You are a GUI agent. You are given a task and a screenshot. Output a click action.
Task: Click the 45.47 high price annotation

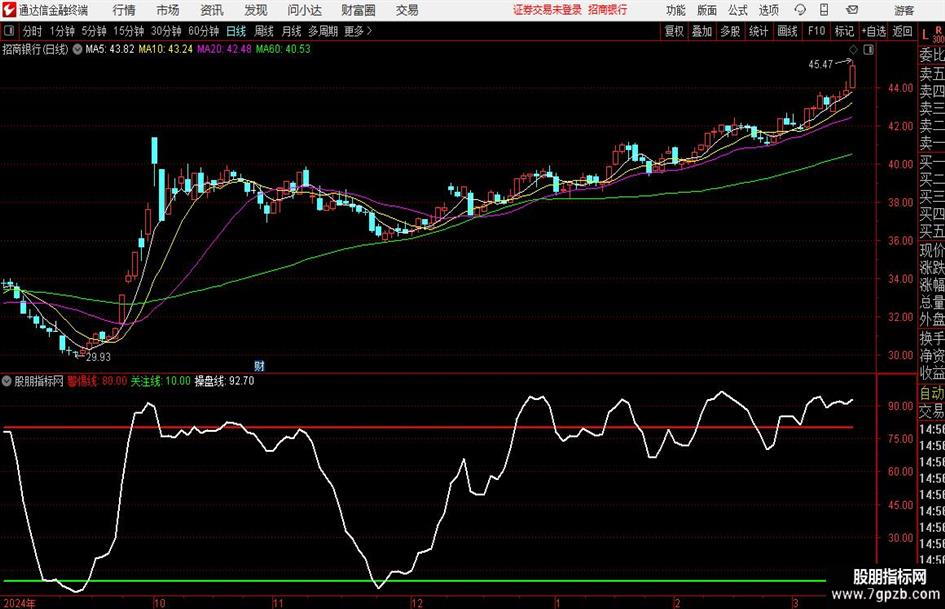pyautogui.click(x=820, y=65)
